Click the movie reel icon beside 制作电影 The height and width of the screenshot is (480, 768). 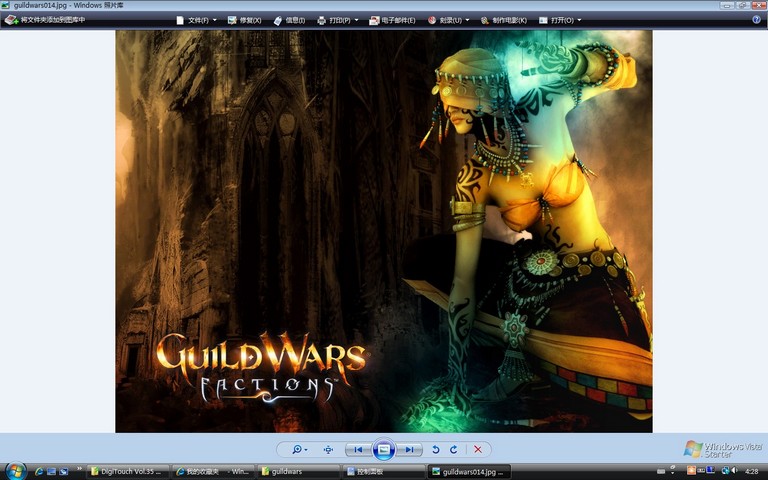point(484,20)
